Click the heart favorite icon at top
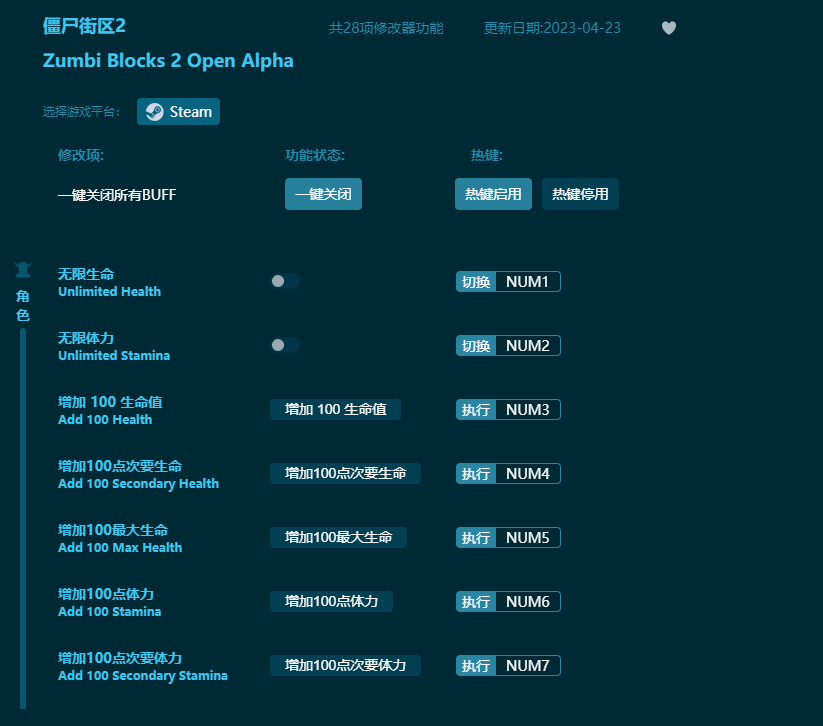Viewport: 823px width, 726px height. tap(668, 29)
